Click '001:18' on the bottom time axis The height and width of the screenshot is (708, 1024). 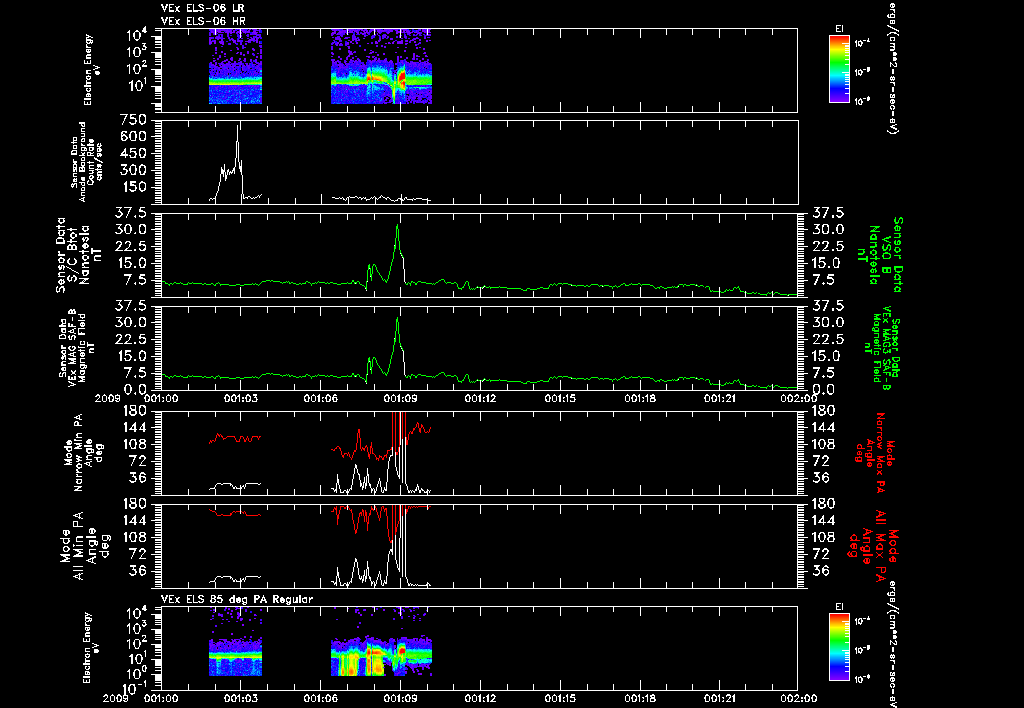click(640, 698)
